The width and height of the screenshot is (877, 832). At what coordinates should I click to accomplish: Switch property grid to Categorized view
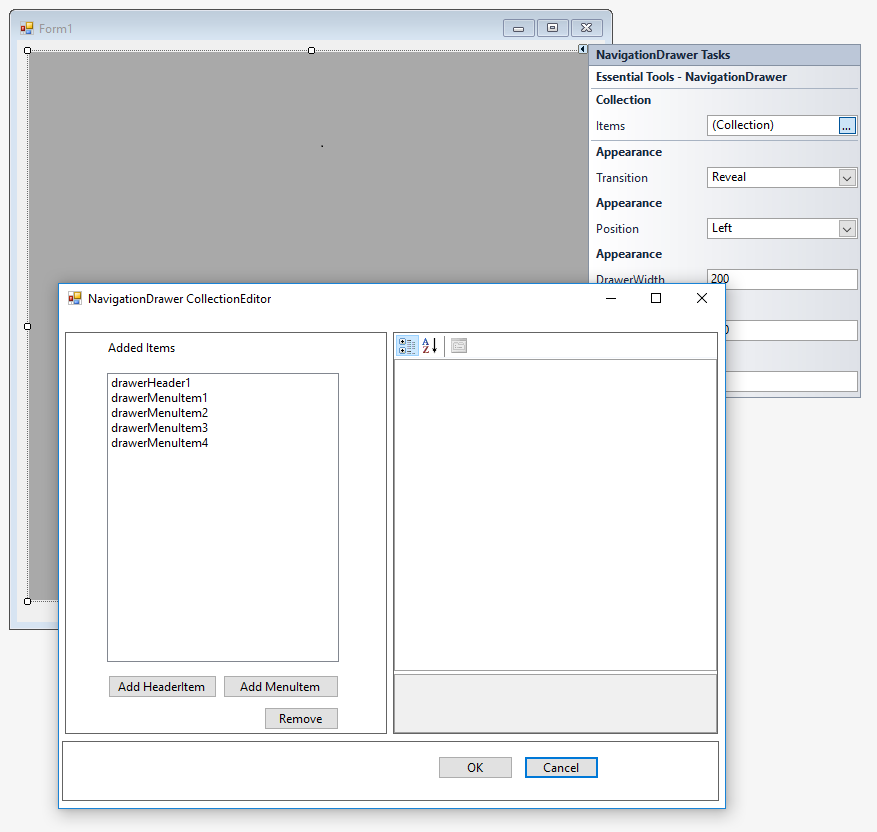[x=407, y=346]
